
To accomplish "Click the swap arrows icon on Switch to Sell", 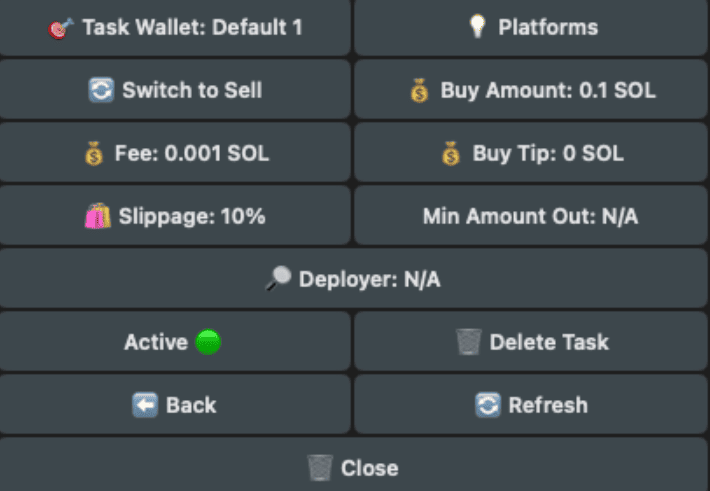I will [x=101, y=90].
